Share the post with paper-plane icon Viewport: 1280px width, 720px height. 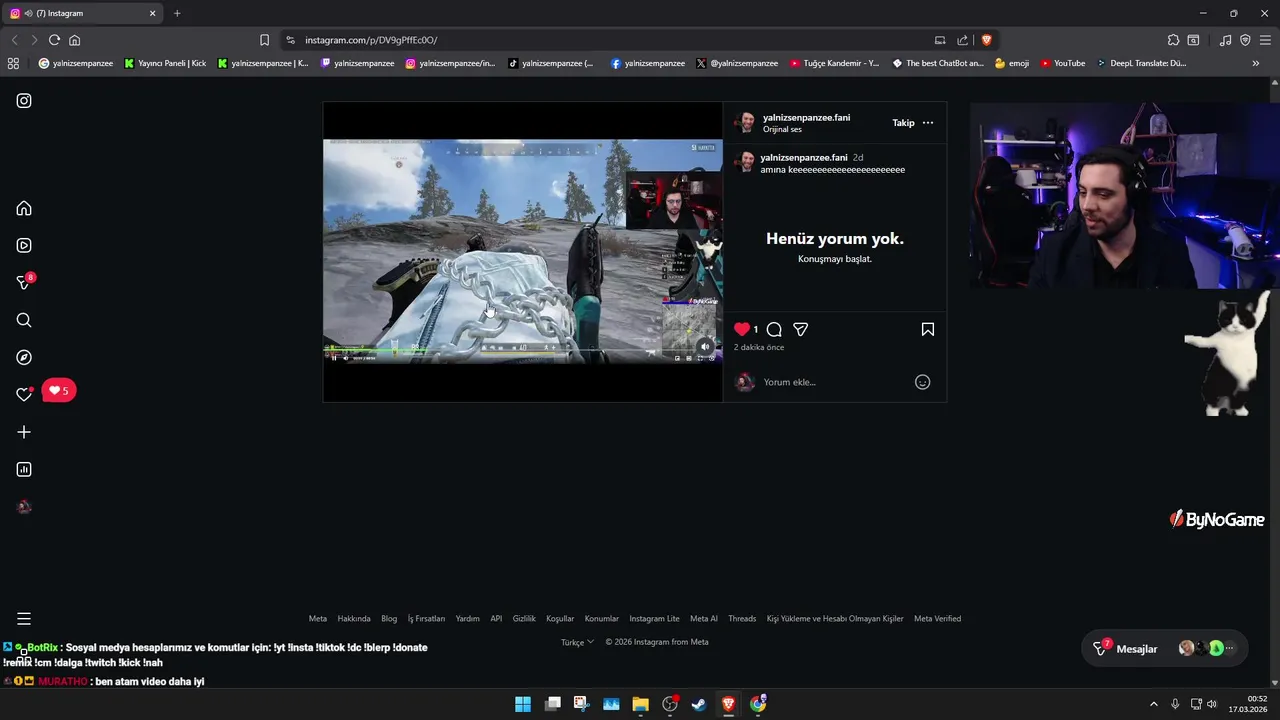pos(800,329)
